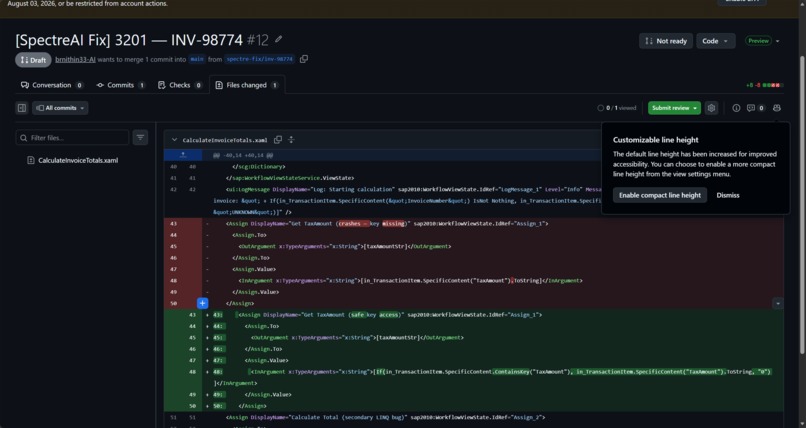Click the page vertical scrollbar
806x428 pixels.
tap(802, 206)
